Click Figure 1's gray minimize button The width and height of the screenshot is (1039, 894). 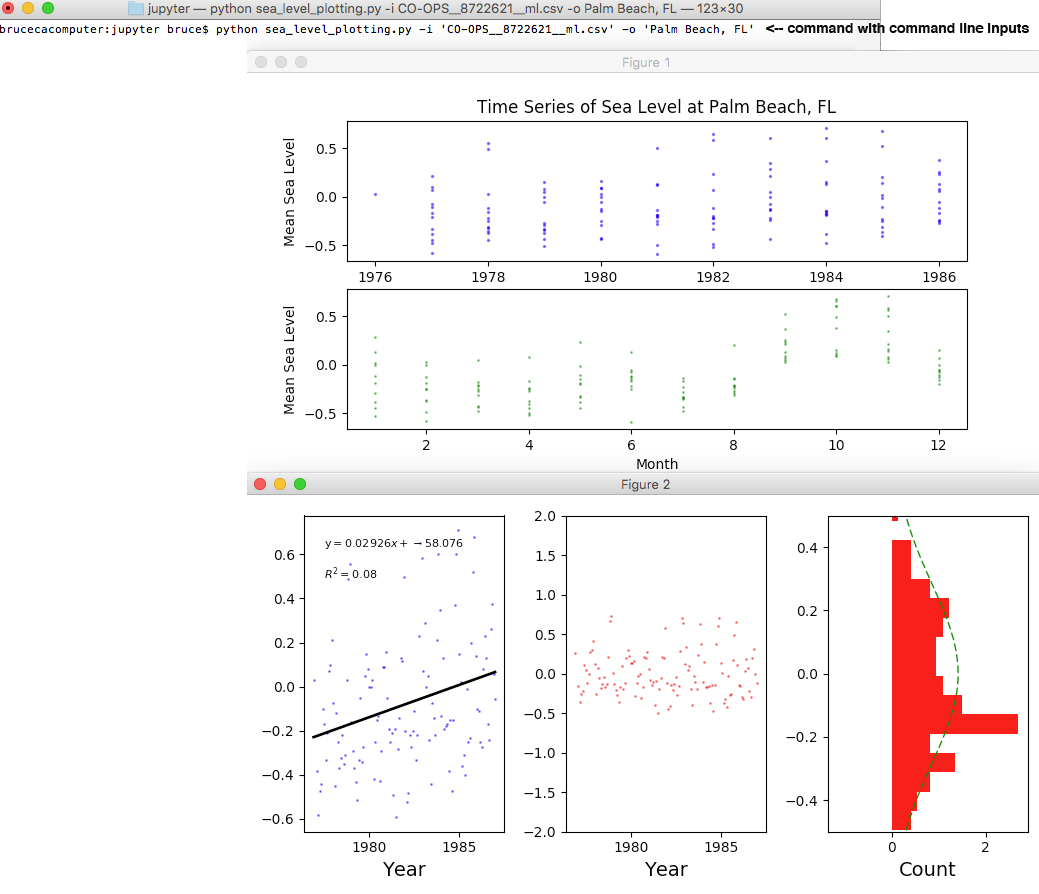(x=280, y=62)
